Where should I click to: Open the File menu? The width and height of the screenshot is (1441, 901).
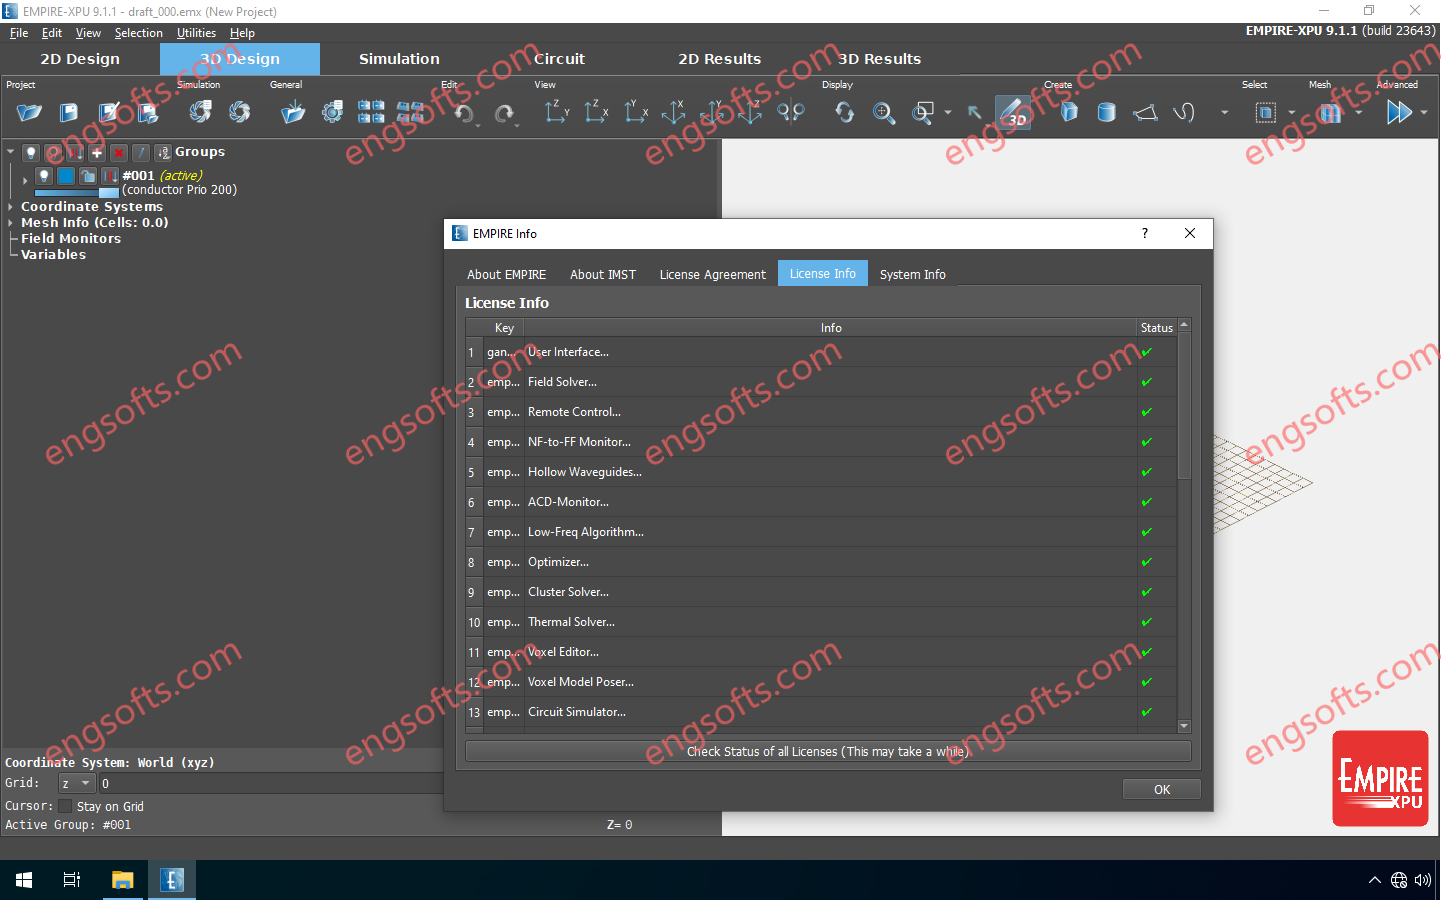point(19,33)
